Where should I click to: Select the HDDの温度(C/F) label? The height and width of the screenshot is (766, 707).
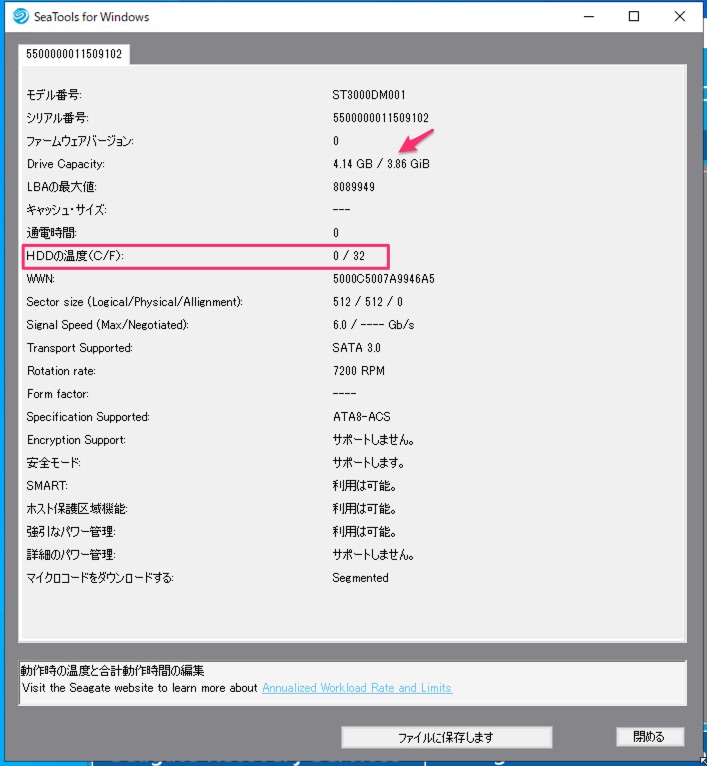tap(75, 256)
